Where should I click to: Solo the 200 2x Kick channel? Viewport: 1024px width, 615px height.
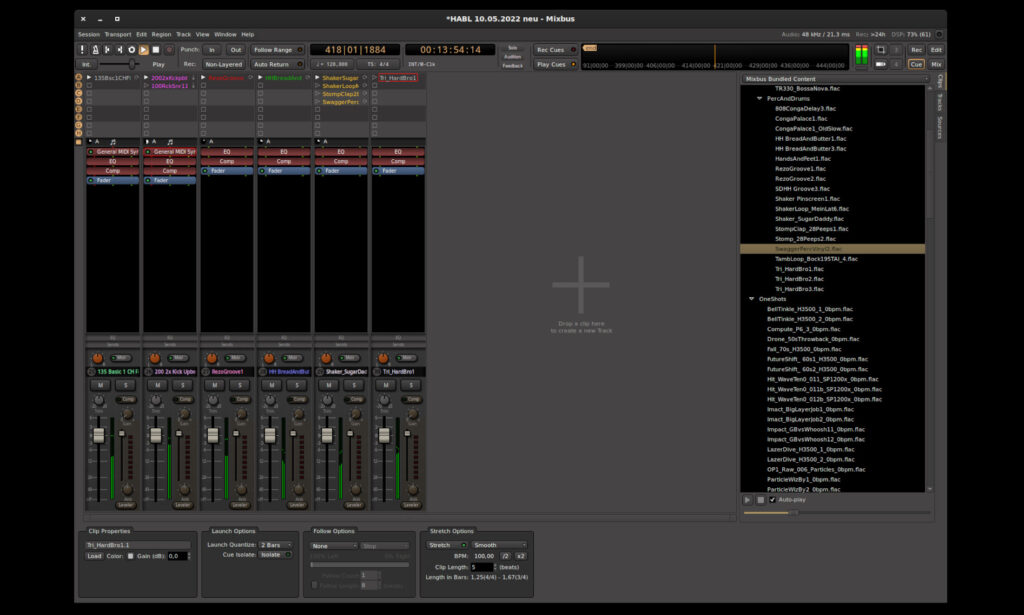pos(183,385)
